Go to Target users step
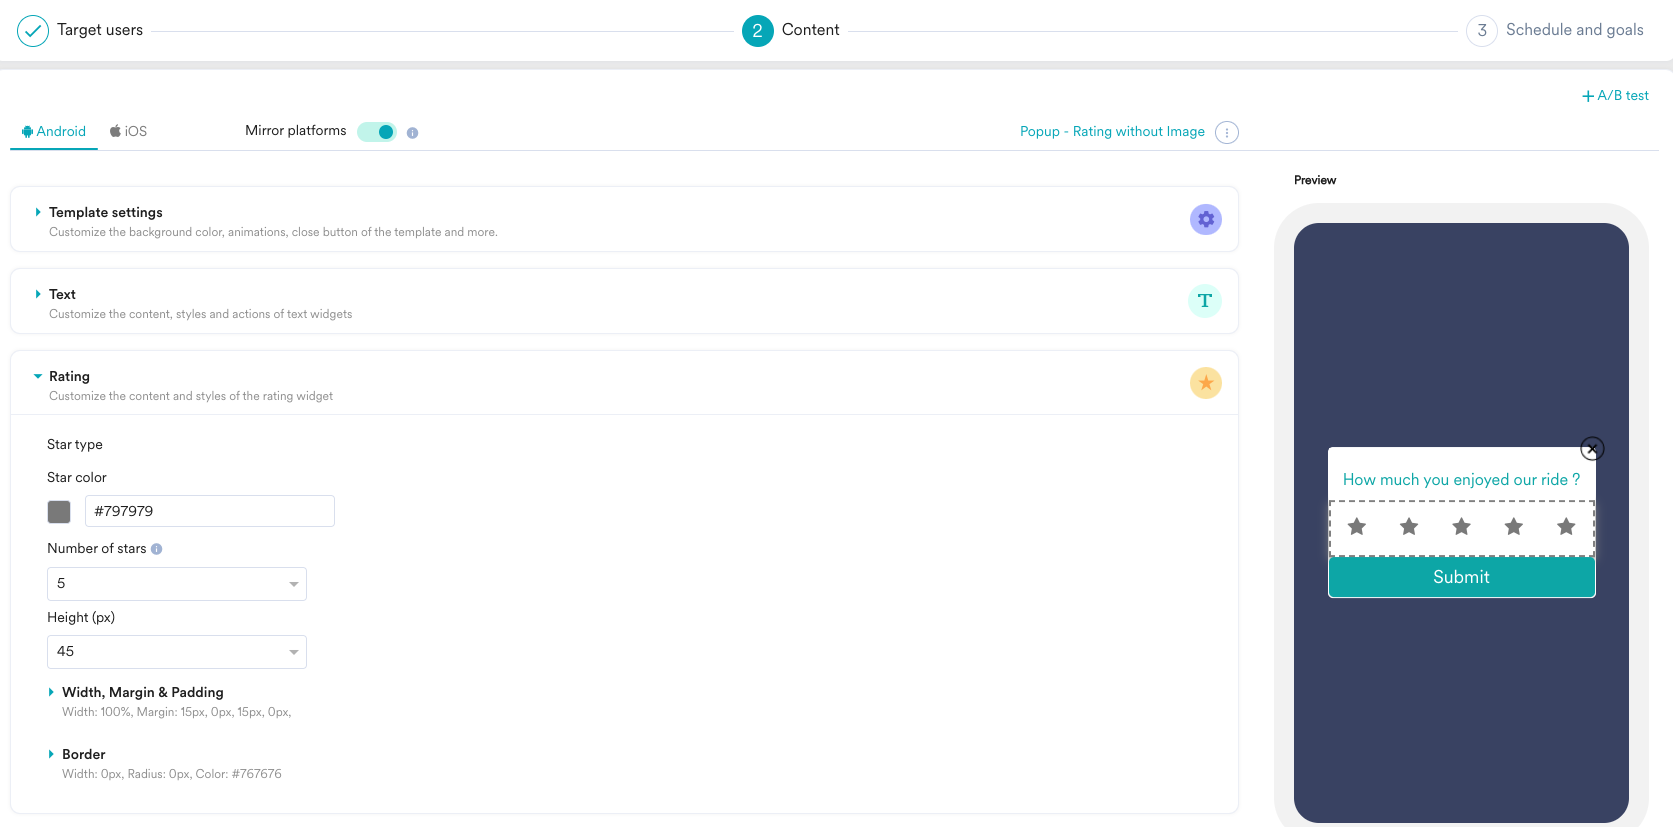Image resolution: width=1673 pixels, height=827 pixels. pos(100,30)
